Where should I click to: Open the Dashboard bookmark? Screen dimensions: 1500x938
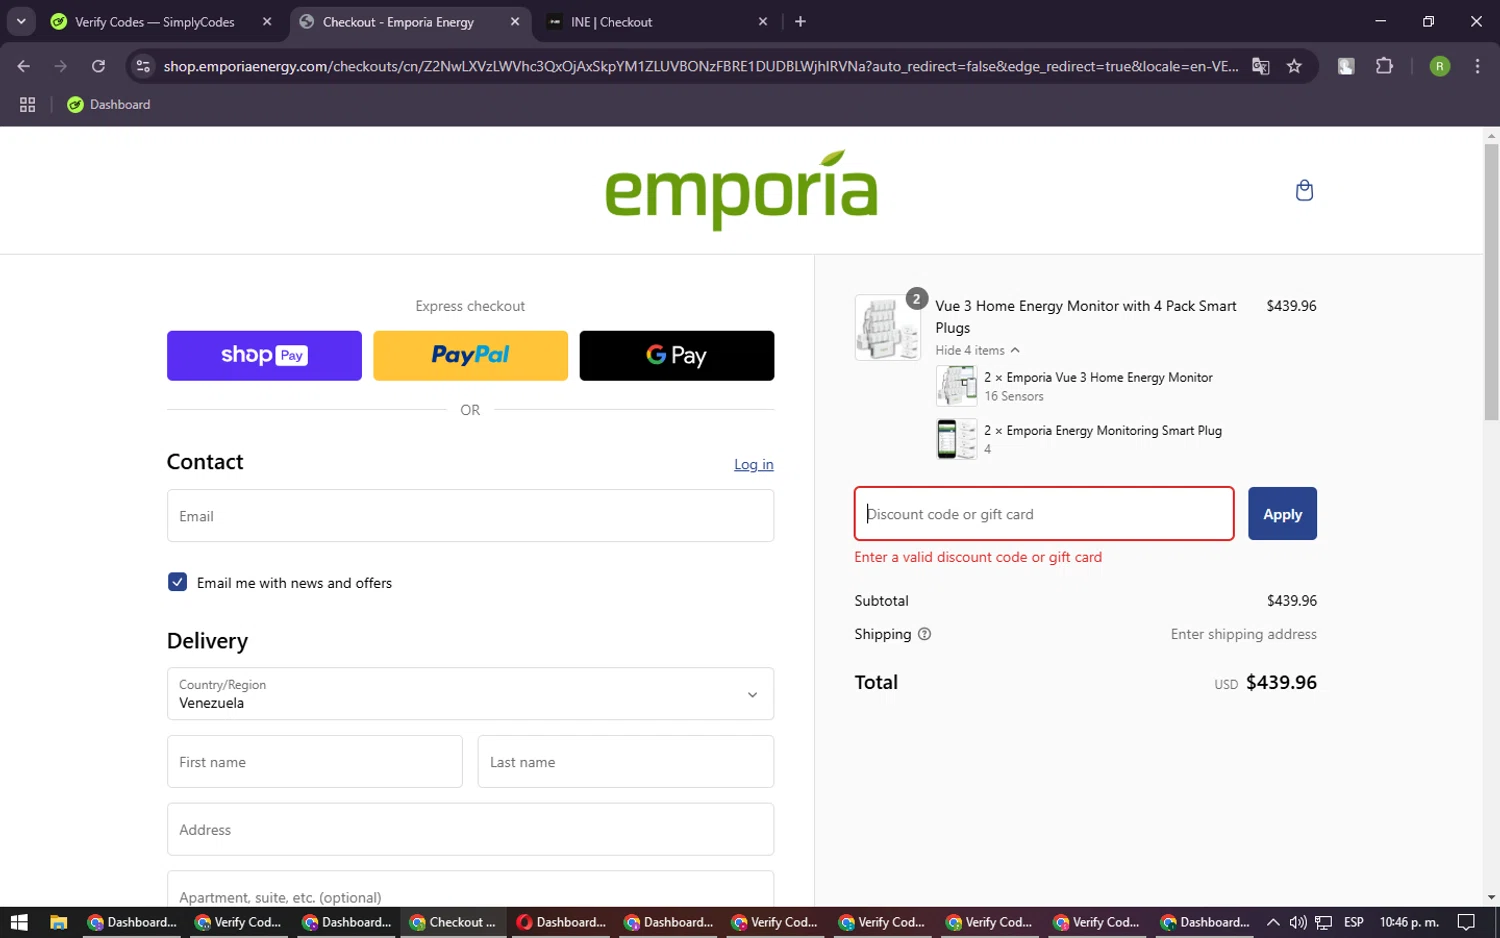click(108, 104)
